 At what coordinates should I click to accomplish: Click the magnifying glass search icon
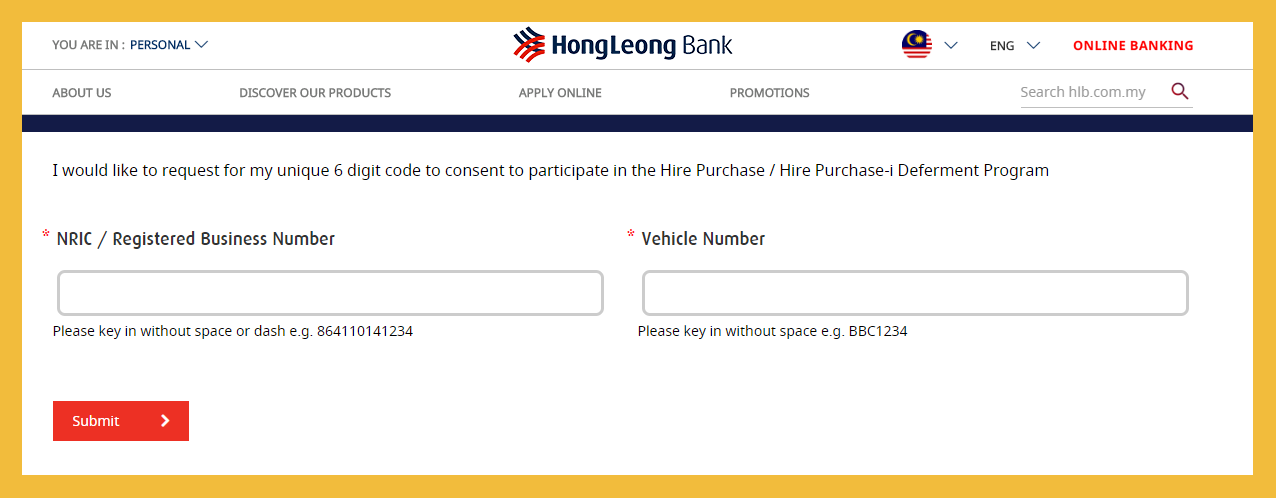coord(1180,92)
